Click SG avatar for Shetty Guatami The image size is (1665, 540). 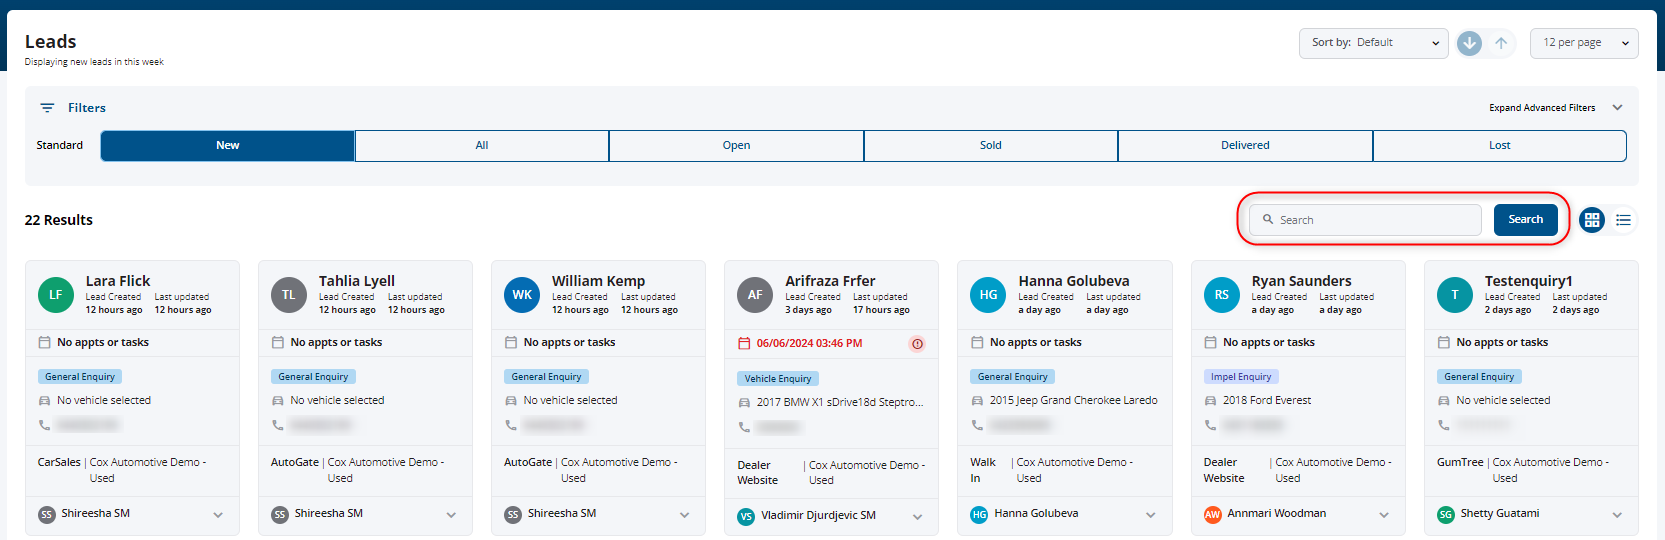pos(1446,514)
